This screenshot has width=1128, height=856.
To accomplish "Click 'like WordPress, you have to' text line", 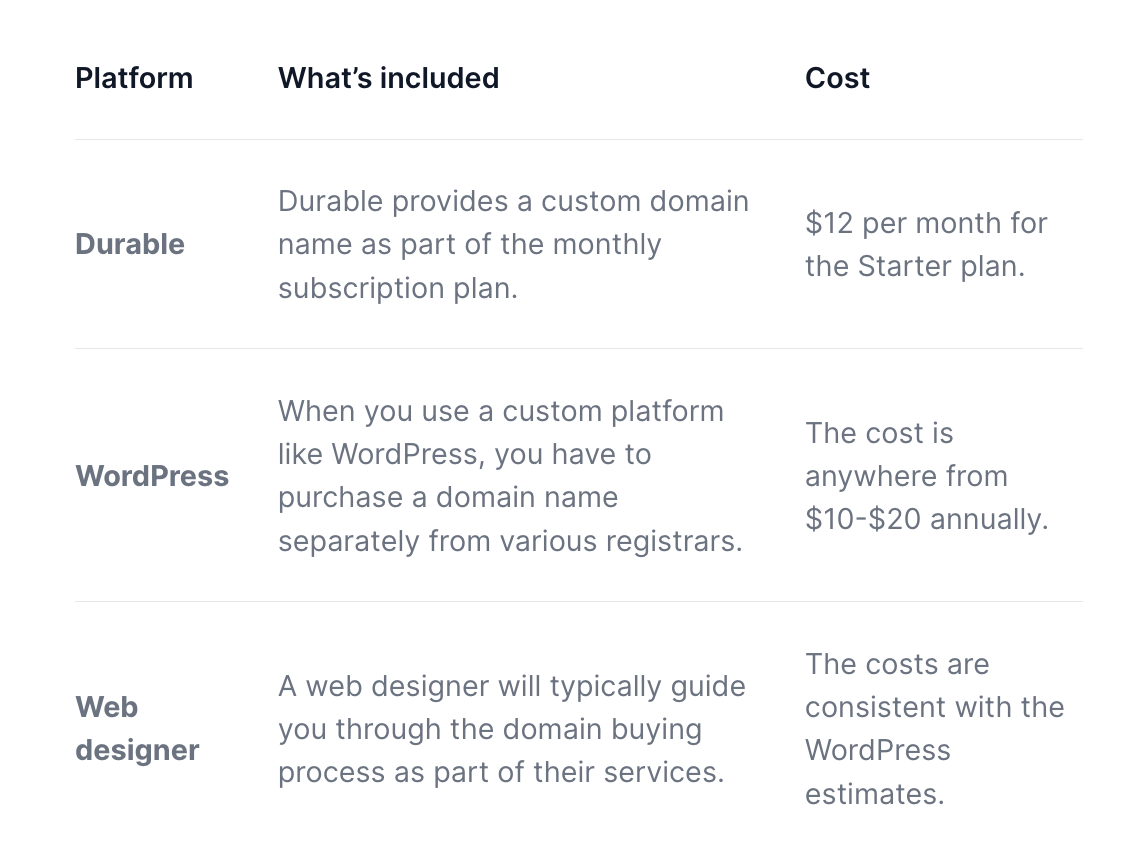I will (x=464, y=454).
